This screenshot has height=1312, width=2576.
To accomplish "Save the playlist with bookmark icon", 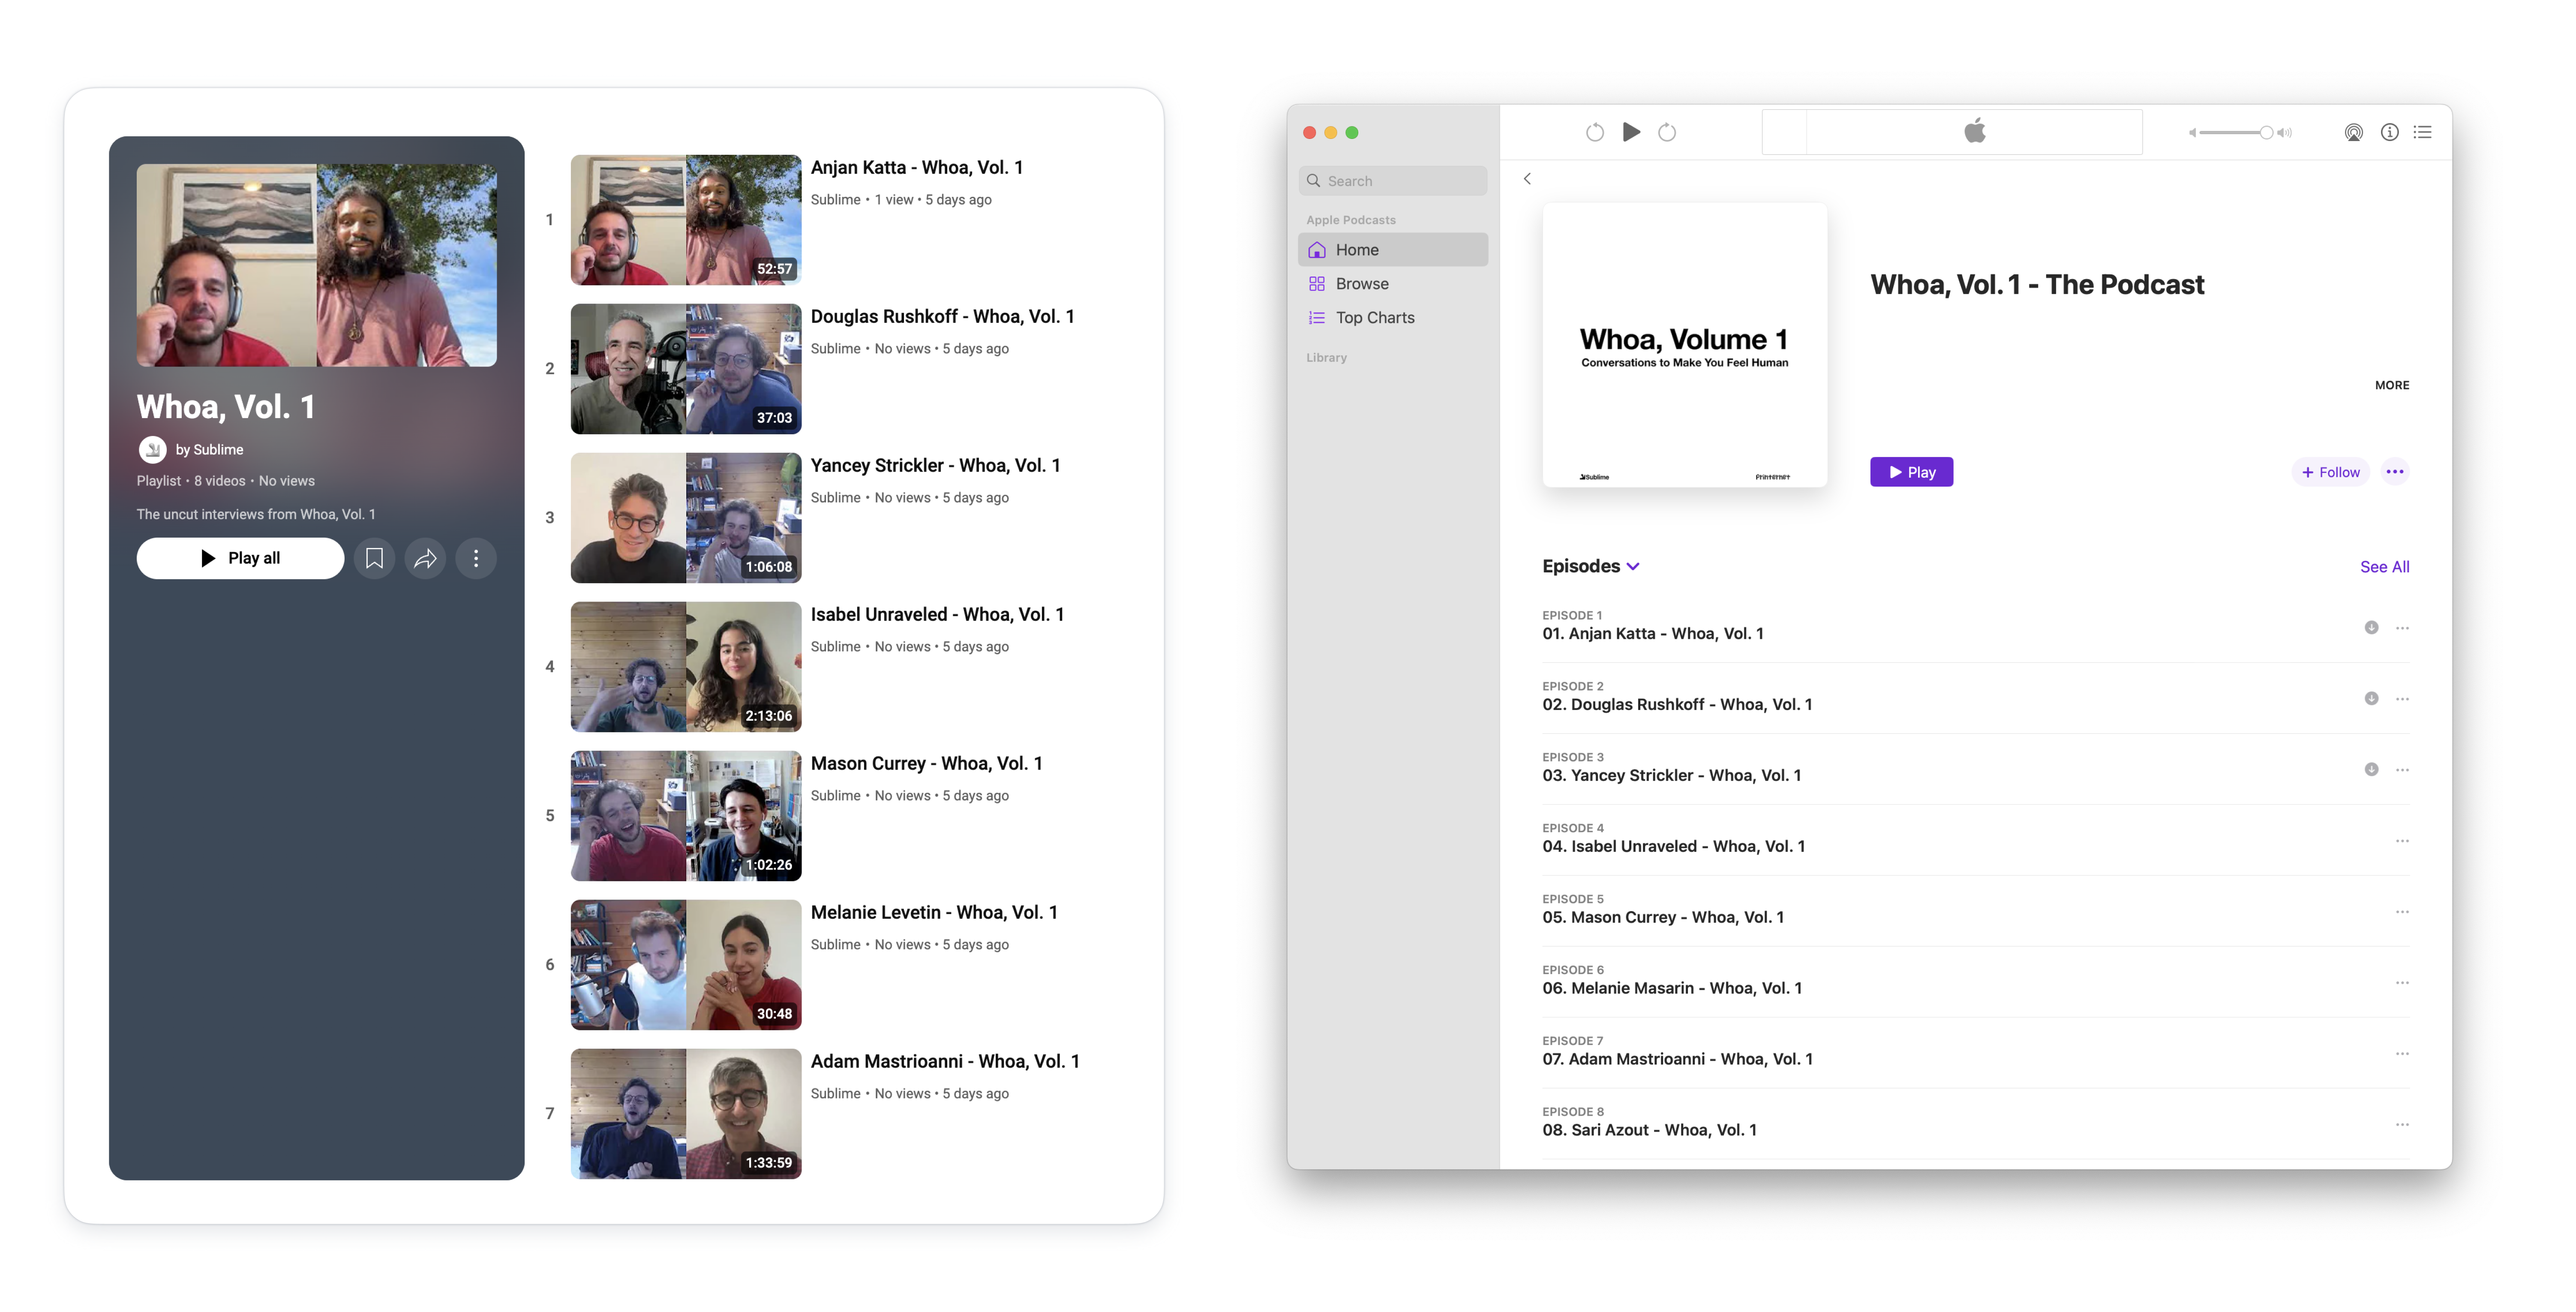I will (x=374, y=558).
